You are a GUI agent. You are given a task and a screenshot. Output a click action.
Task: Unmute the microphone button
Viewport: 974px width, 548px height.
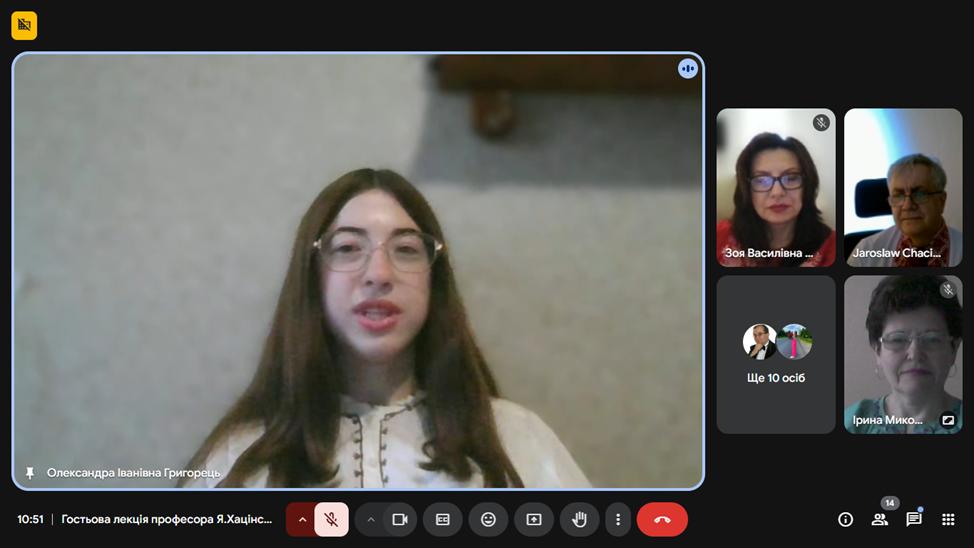tap(332, 519)
